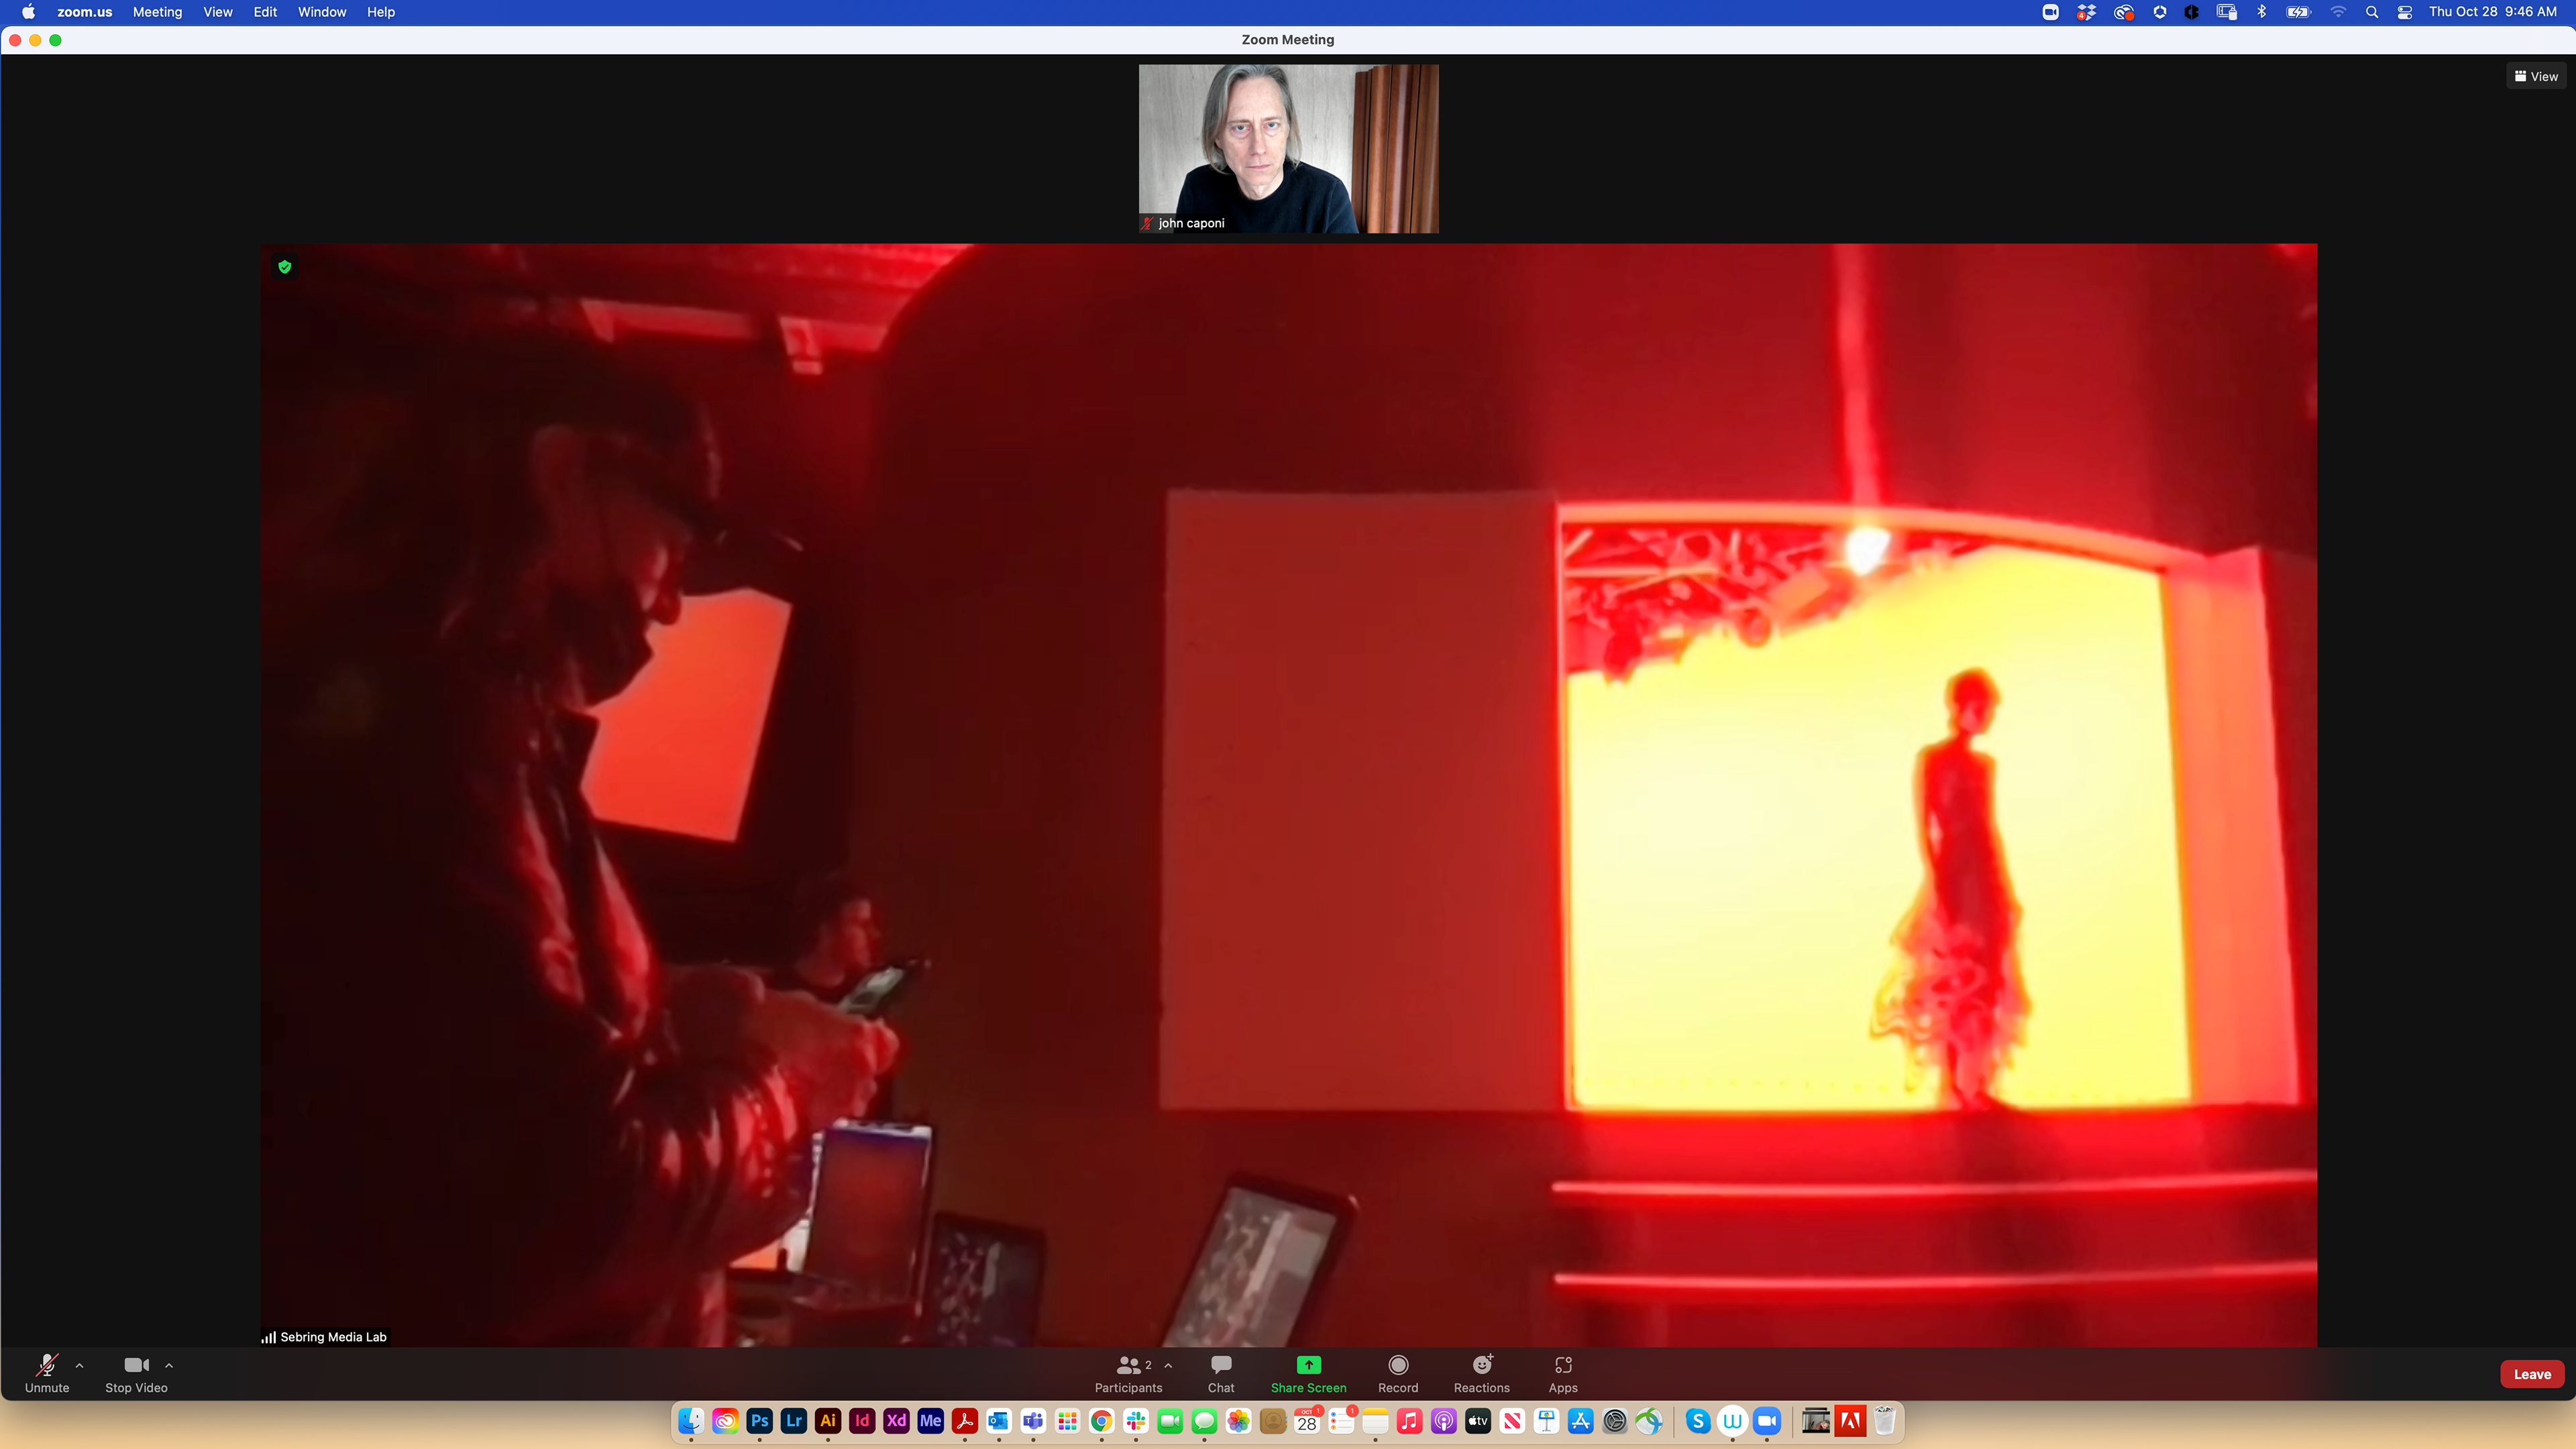This screenshot has width=2576, height=1449.
Task: Open Dropbox from the menu bar
Action: click(x=2086, y=12)
